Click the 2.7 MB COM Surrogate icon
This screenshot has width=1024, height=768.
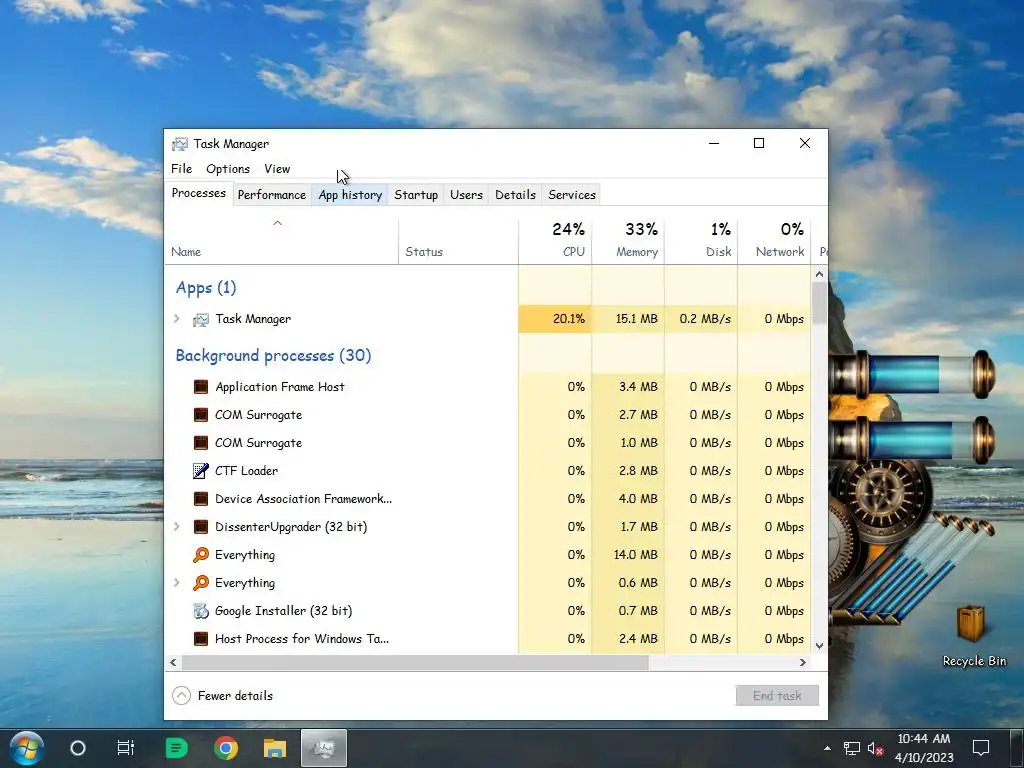(200, 415)
